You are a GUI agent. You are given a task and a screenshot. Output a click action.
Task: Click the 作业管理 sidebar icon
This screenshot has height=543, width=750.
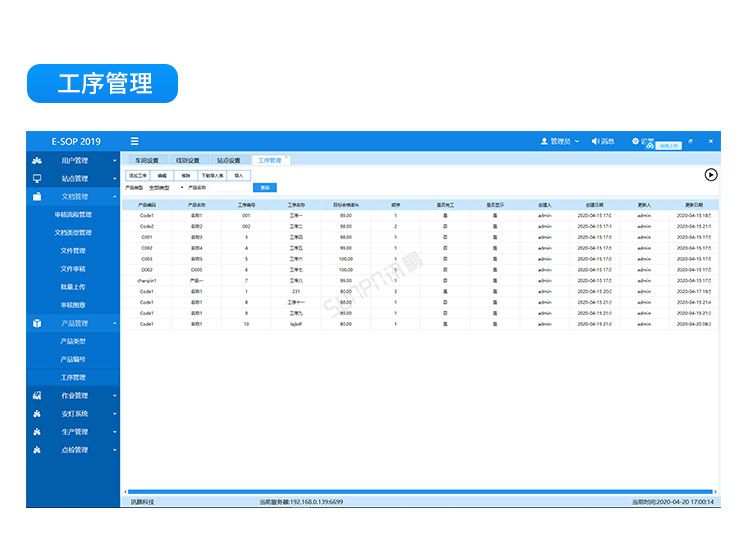pyautogui.click(x=37, y=396)
